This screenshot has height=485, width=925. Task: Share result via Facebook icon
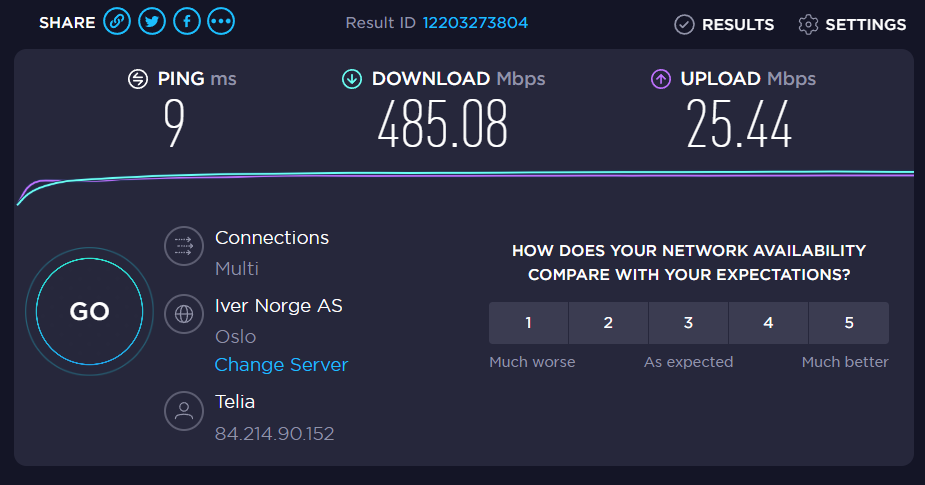tap(186, 22)
